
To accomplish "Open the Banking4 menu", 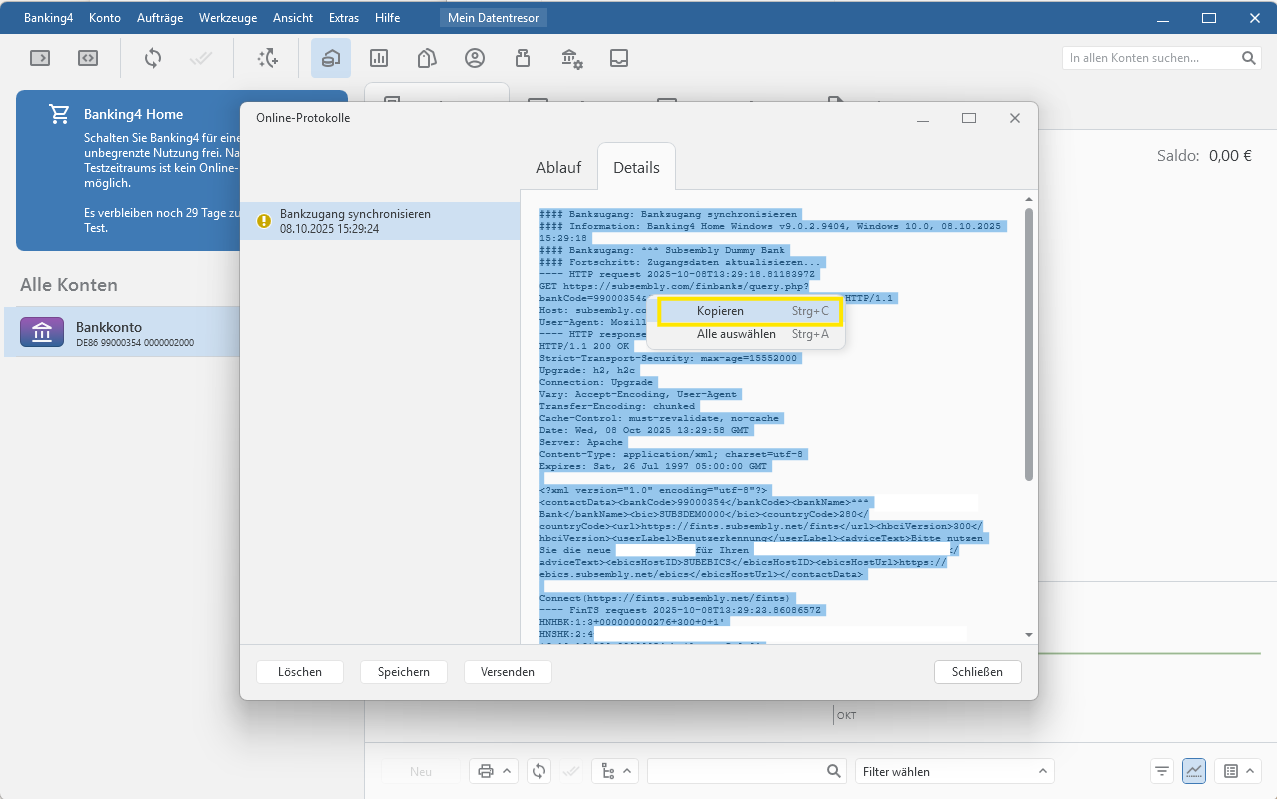I will point(48,18).
